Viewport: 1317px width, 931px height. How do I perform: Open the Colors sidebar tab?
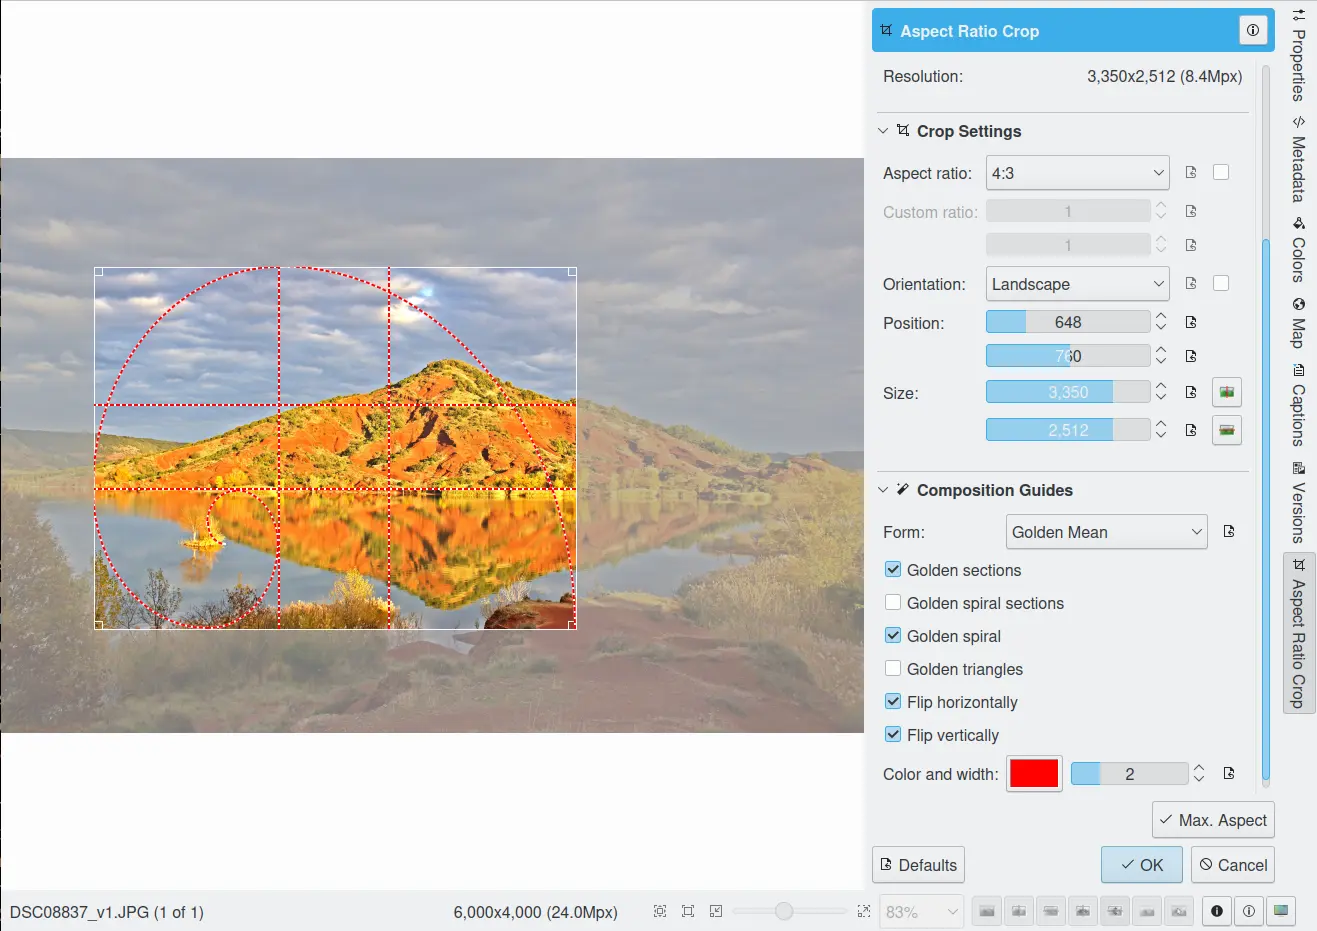pos(1298,250)
